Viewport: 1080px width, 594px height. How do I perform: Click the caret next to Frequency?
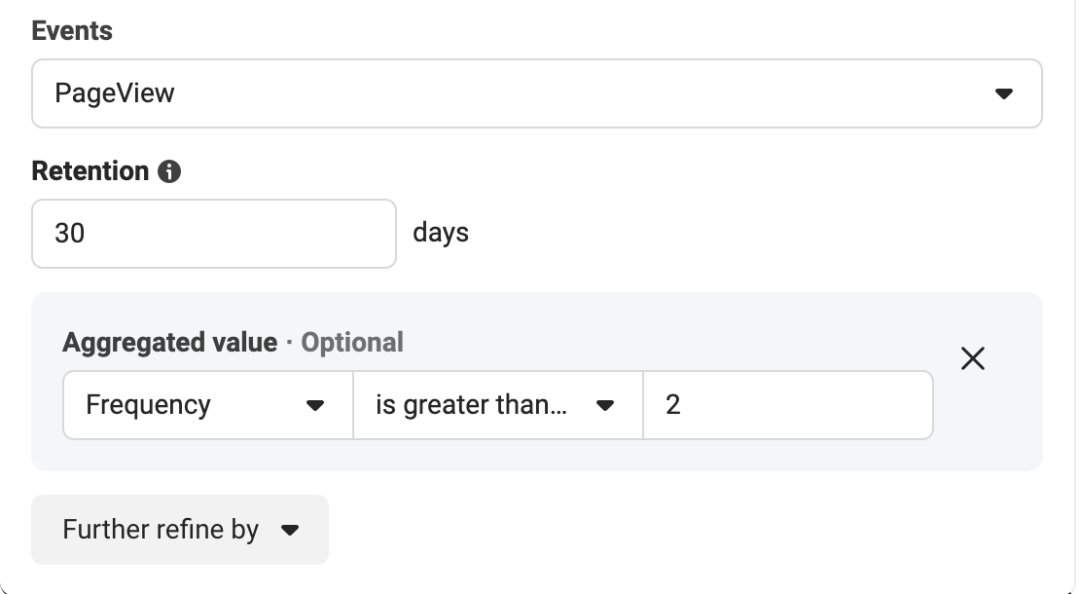click(x=315, y=406)
